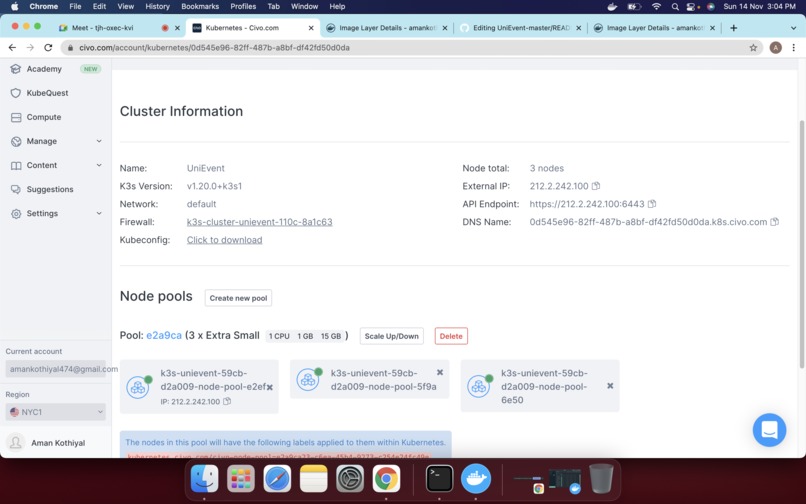This screenshot has height=504, width=806.
Task: Select the K3s version v1.20.0+k3s1
Action: [214, 186]
